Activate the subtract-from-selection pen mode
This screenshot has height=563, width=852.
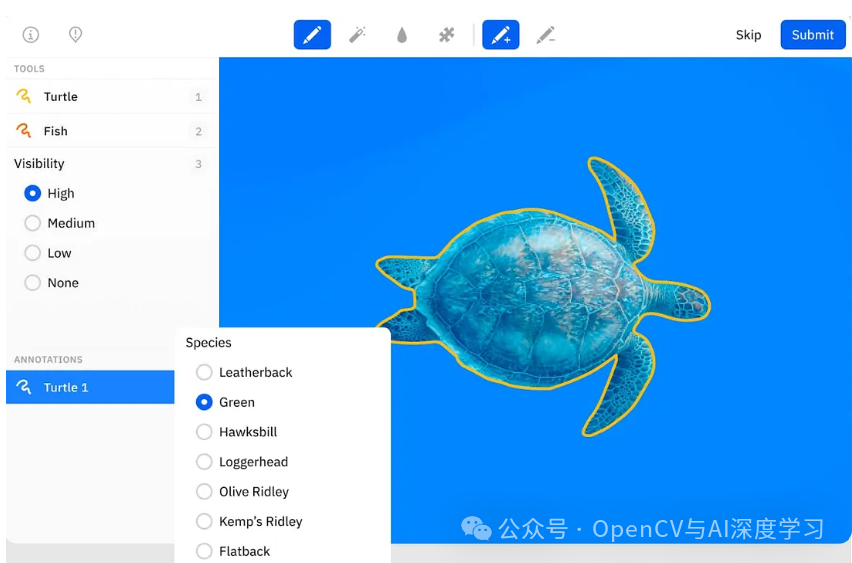[546, 35]
